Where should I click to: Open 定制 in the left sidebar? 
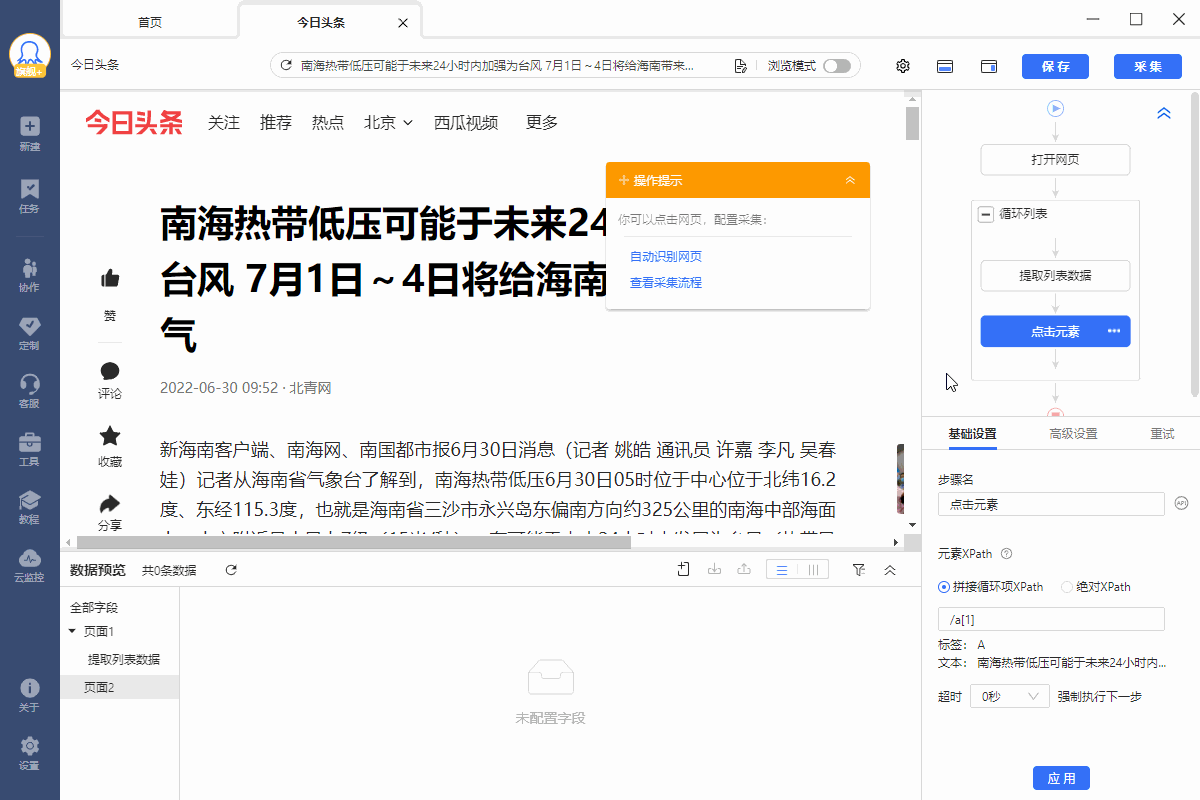click(30, 333)
